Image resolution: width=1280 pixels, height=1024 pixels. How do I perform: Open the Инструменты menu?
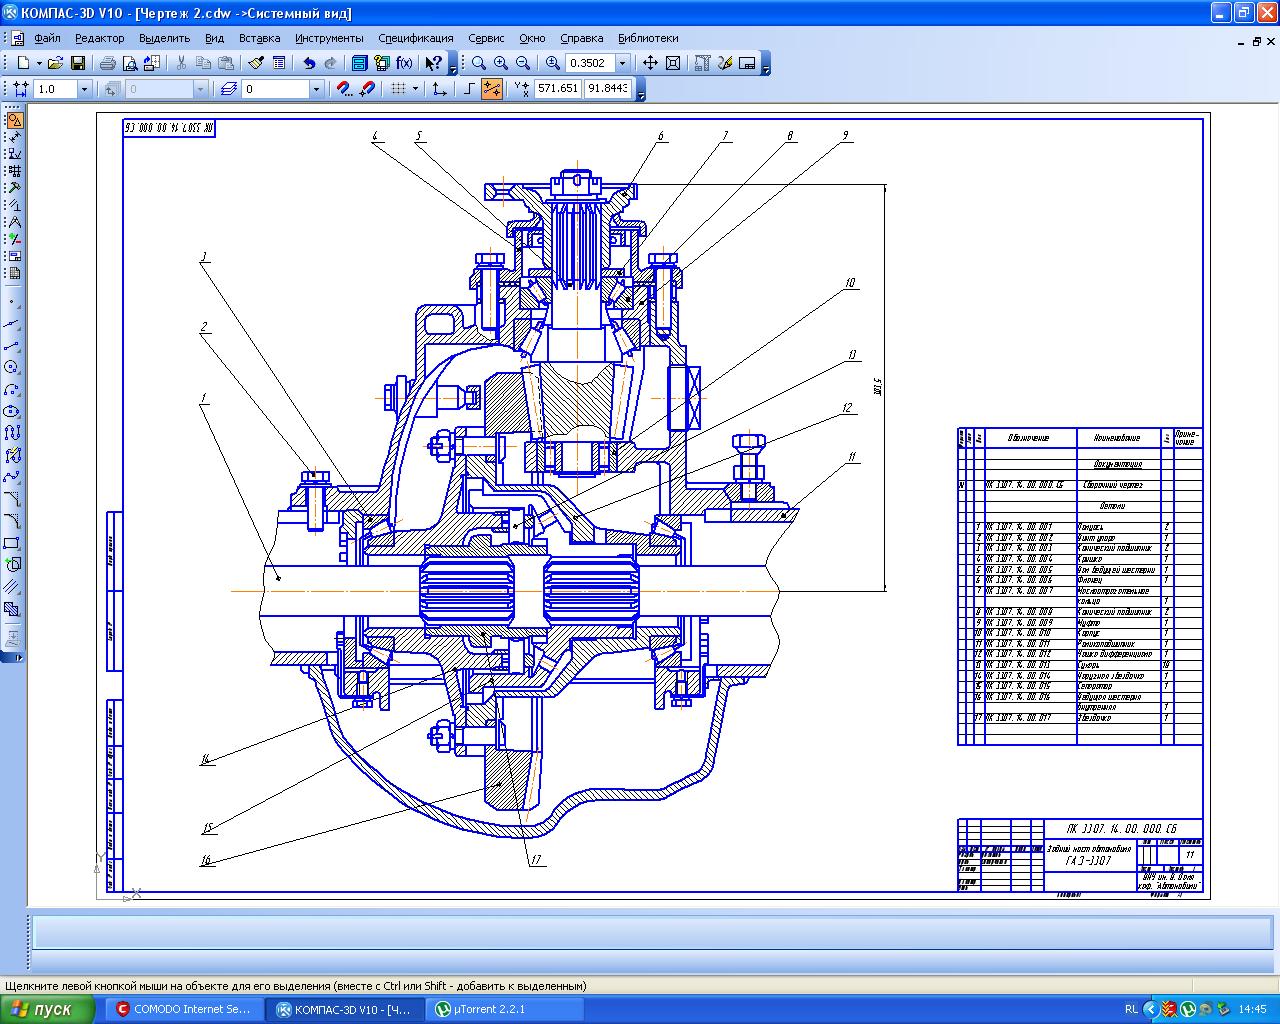[x=329, y=38]
